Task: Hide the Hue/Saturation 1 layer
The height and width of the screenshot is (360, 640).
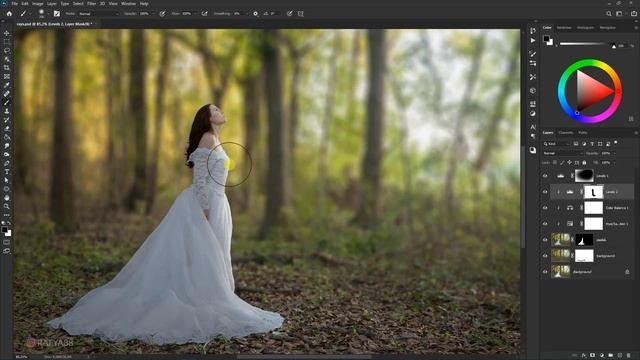Action: click(x=545, y=224)
